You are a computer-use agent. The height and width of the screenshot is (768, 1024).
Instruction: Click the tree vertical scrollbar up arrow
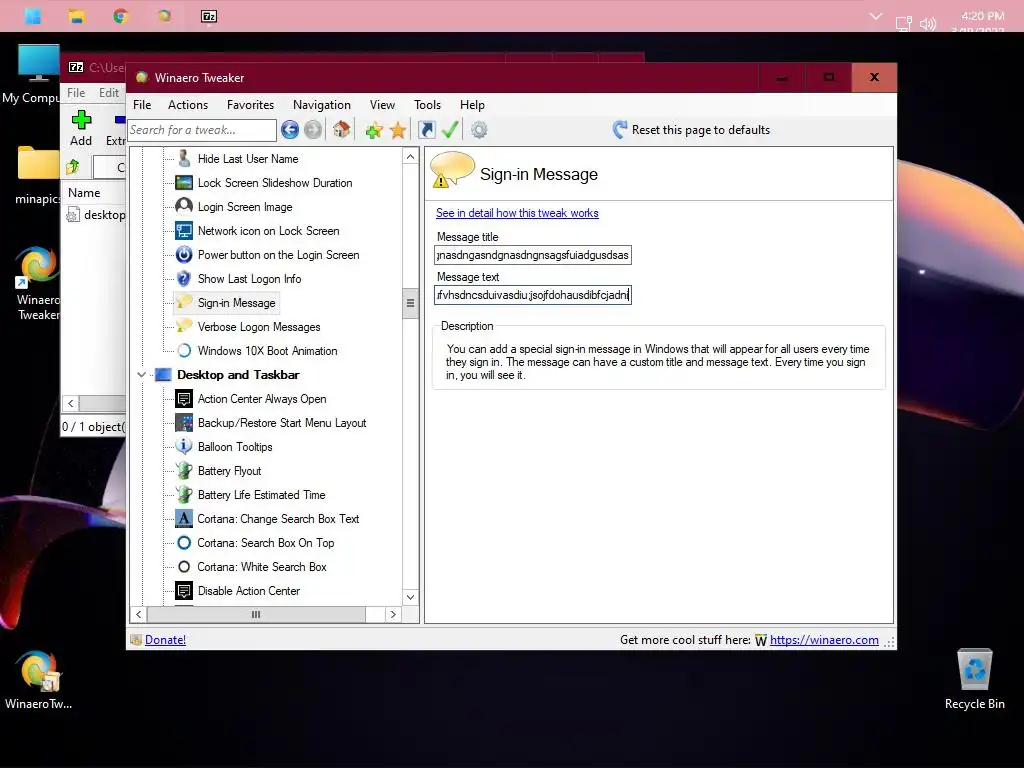tap(410, 157)
